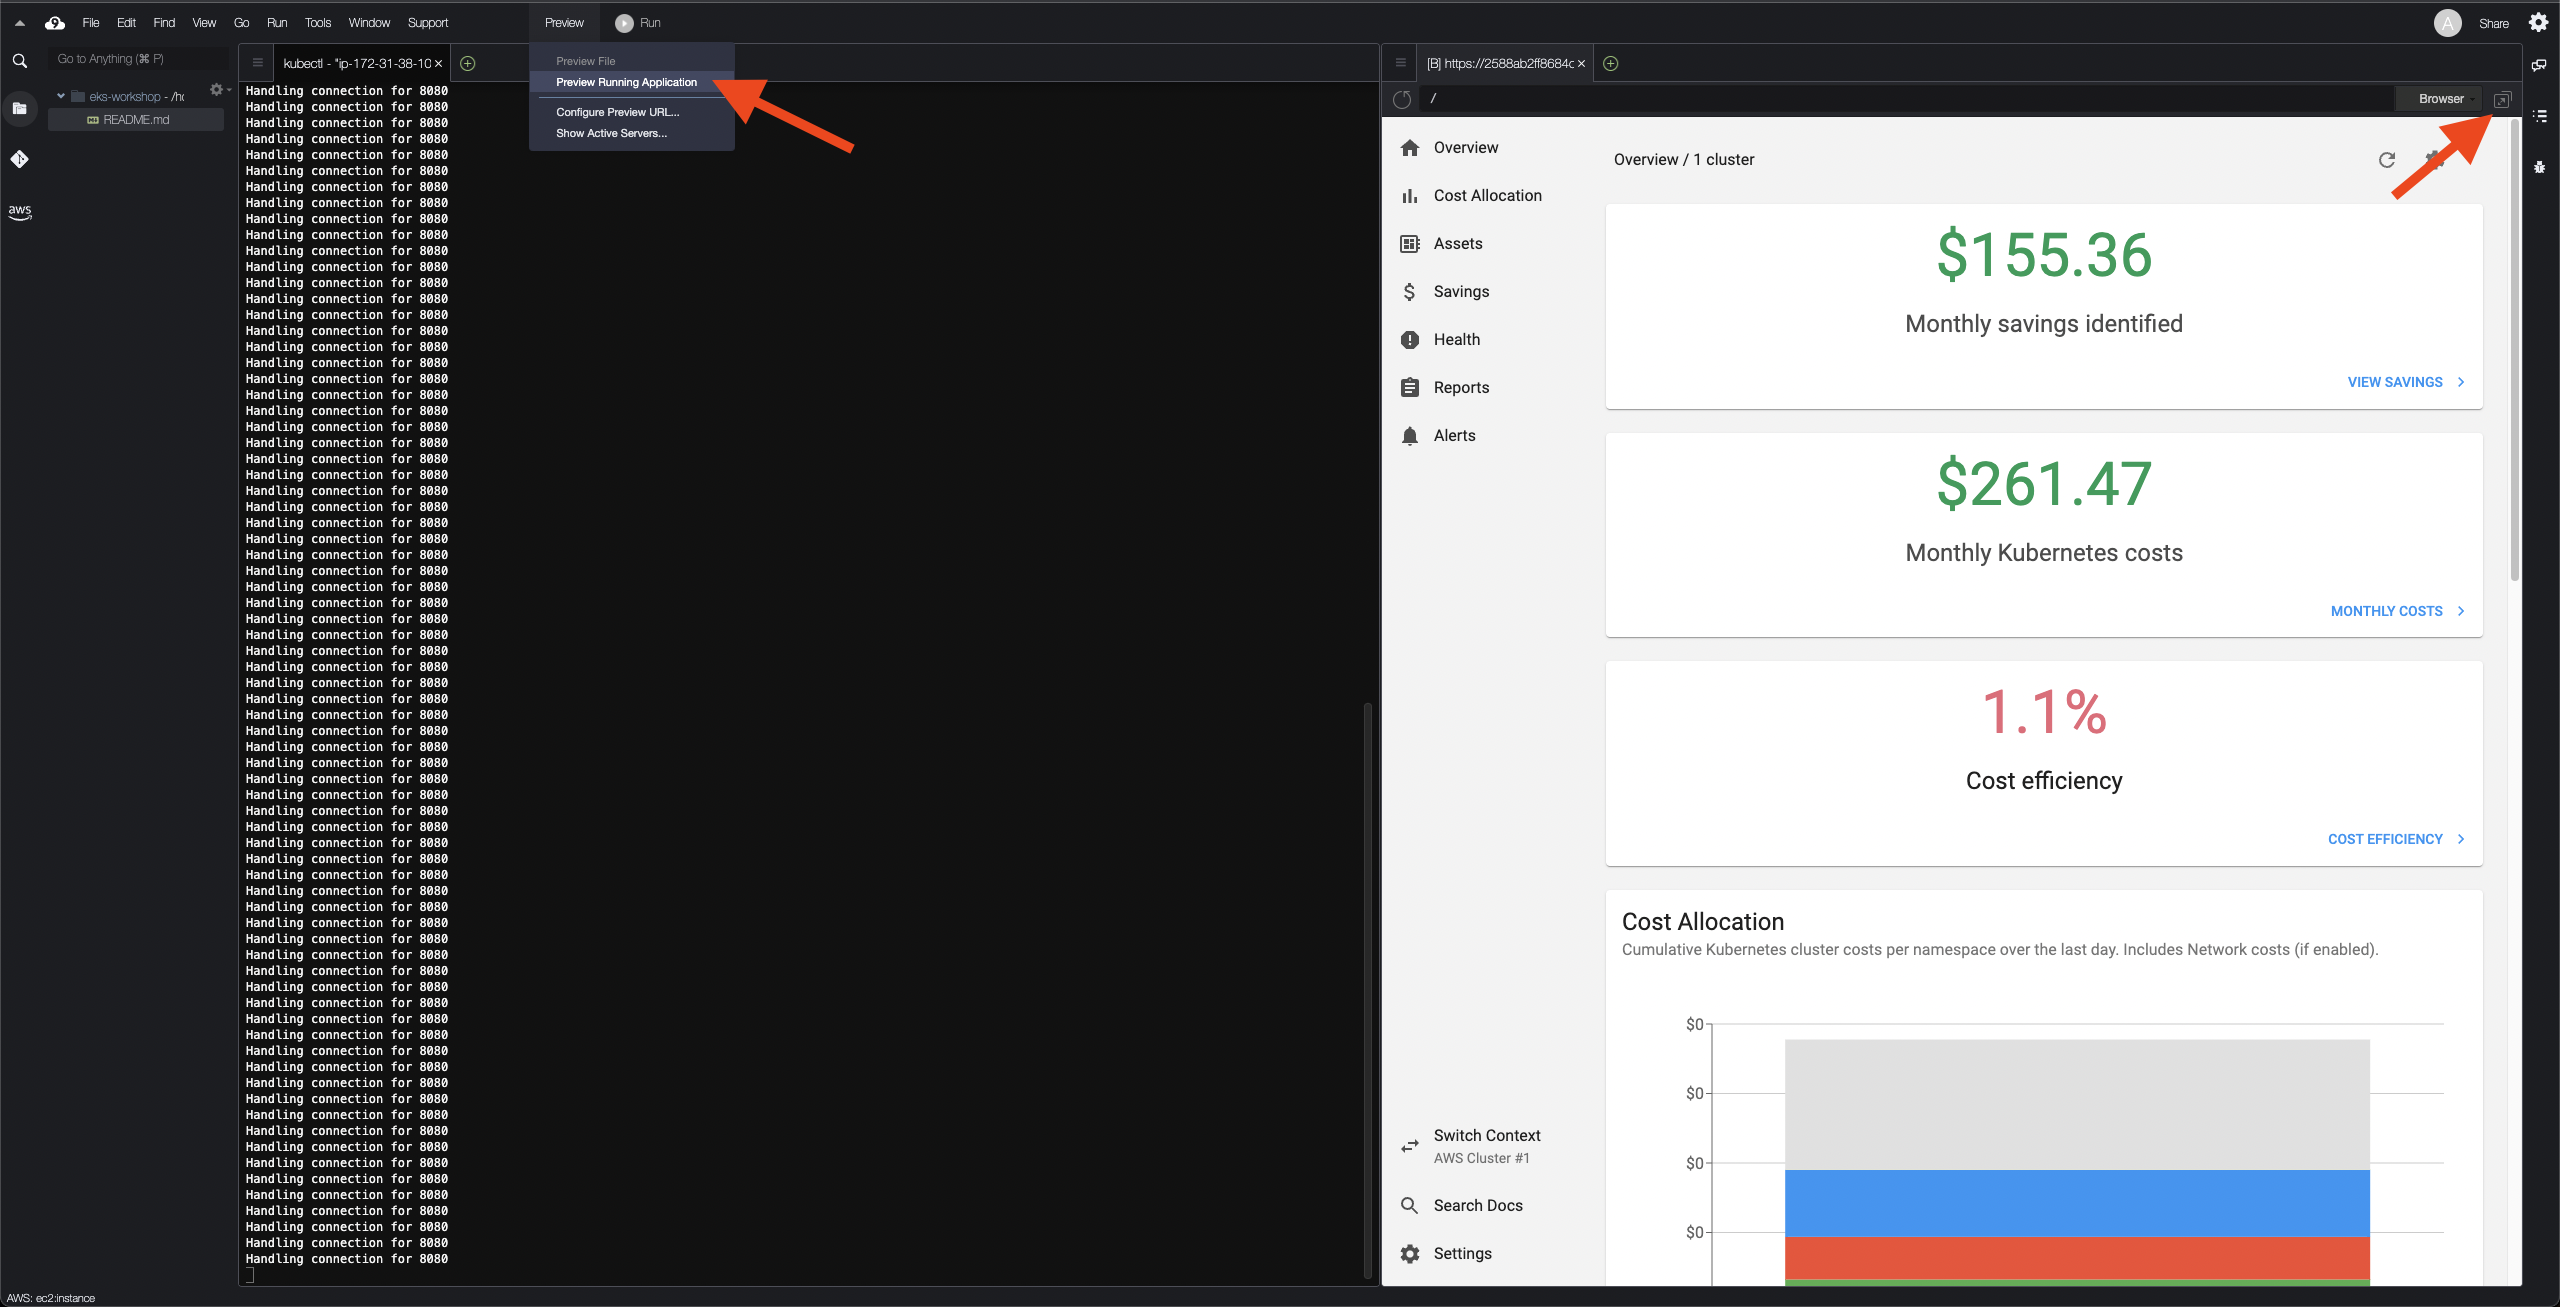Click the search magnifier sidebar icon

coord(20,61)
